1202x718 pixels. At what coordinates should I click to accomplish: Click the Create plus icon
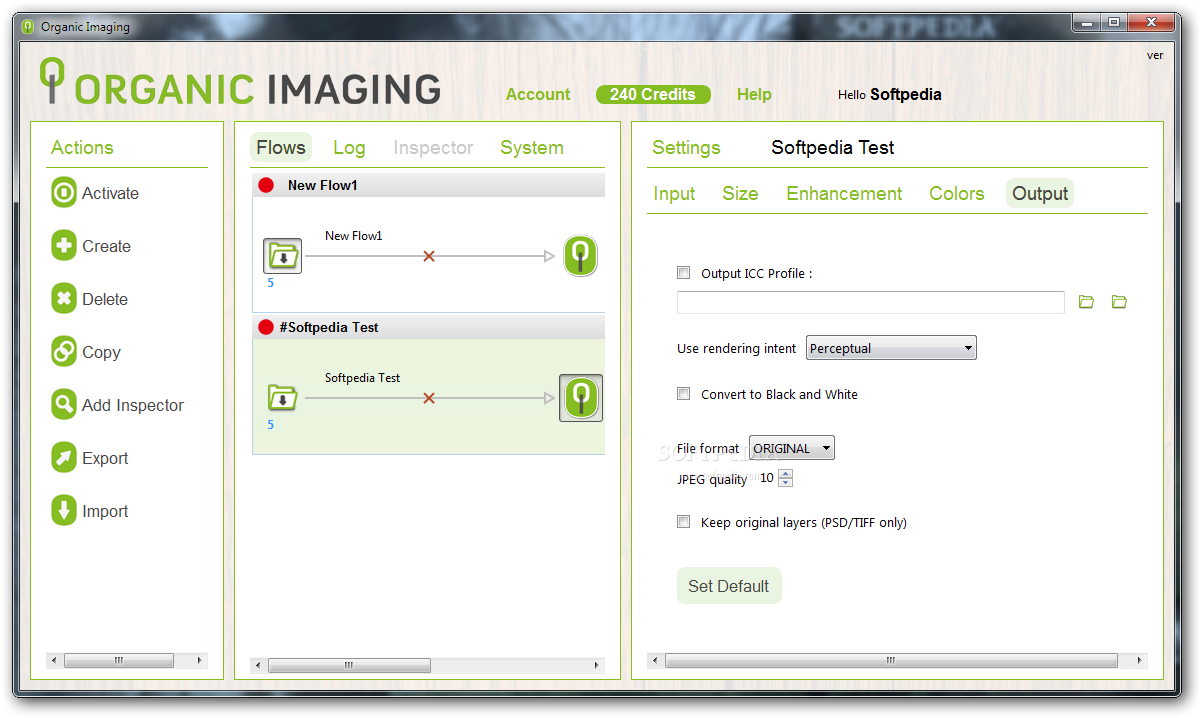64,246
